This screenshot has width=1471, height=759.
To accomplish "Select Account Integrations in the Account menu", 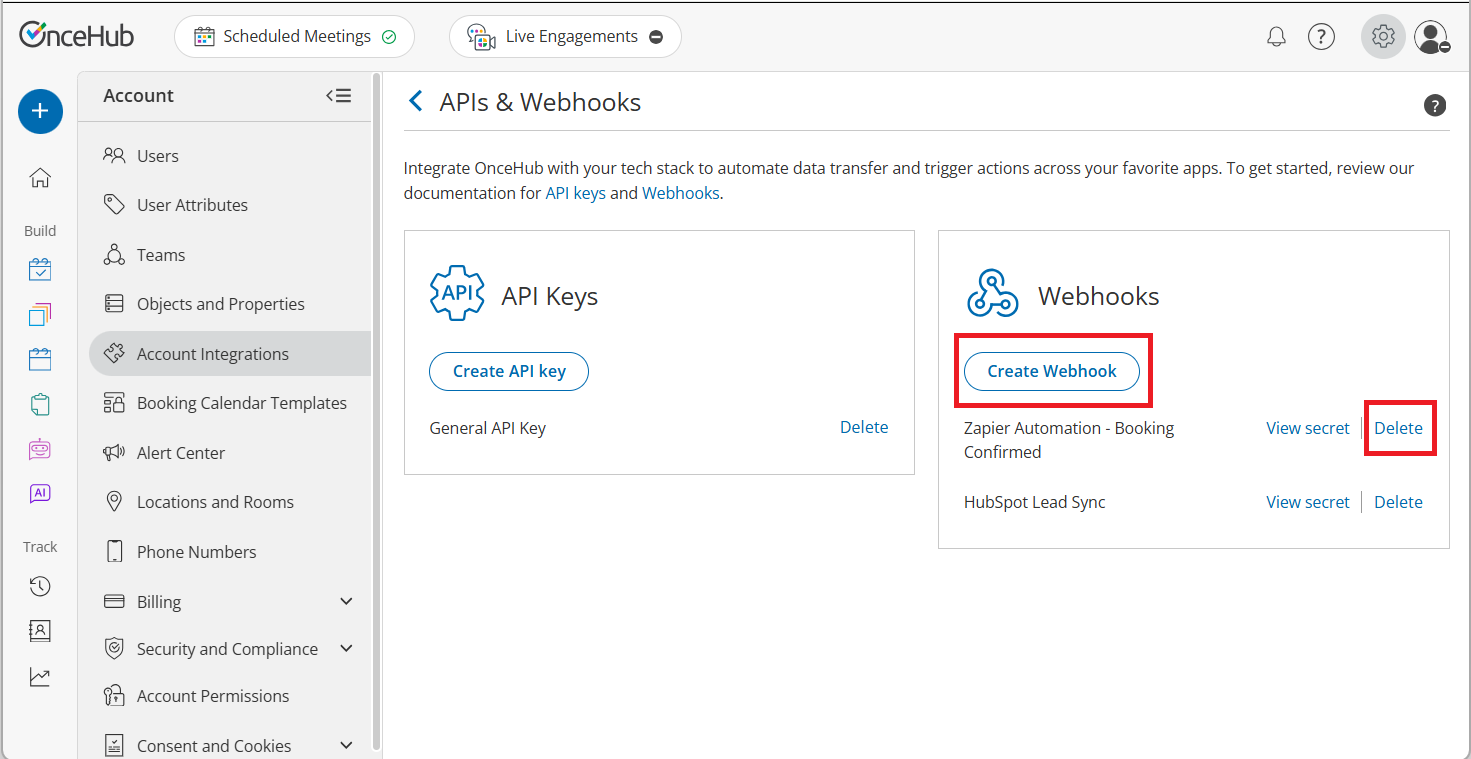I will (213, 353).
